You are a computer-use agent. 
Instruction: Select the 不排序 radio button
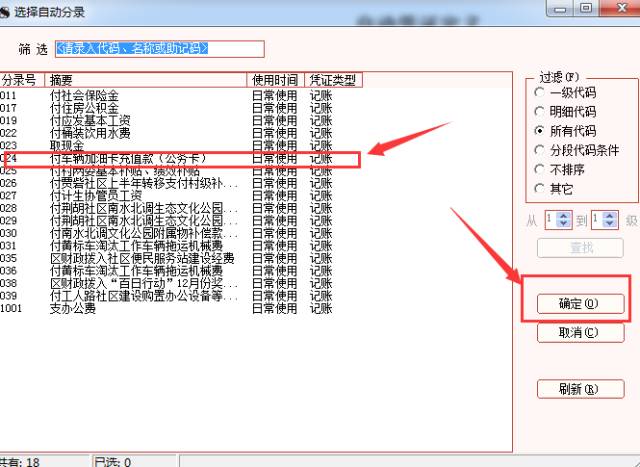[540, 169]
